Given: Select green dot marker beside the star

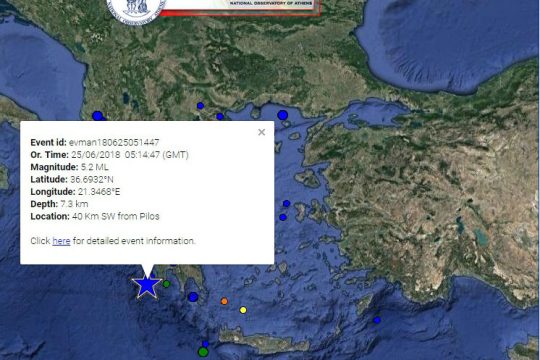Looking at the screenshot, I should tap(166, 284).
